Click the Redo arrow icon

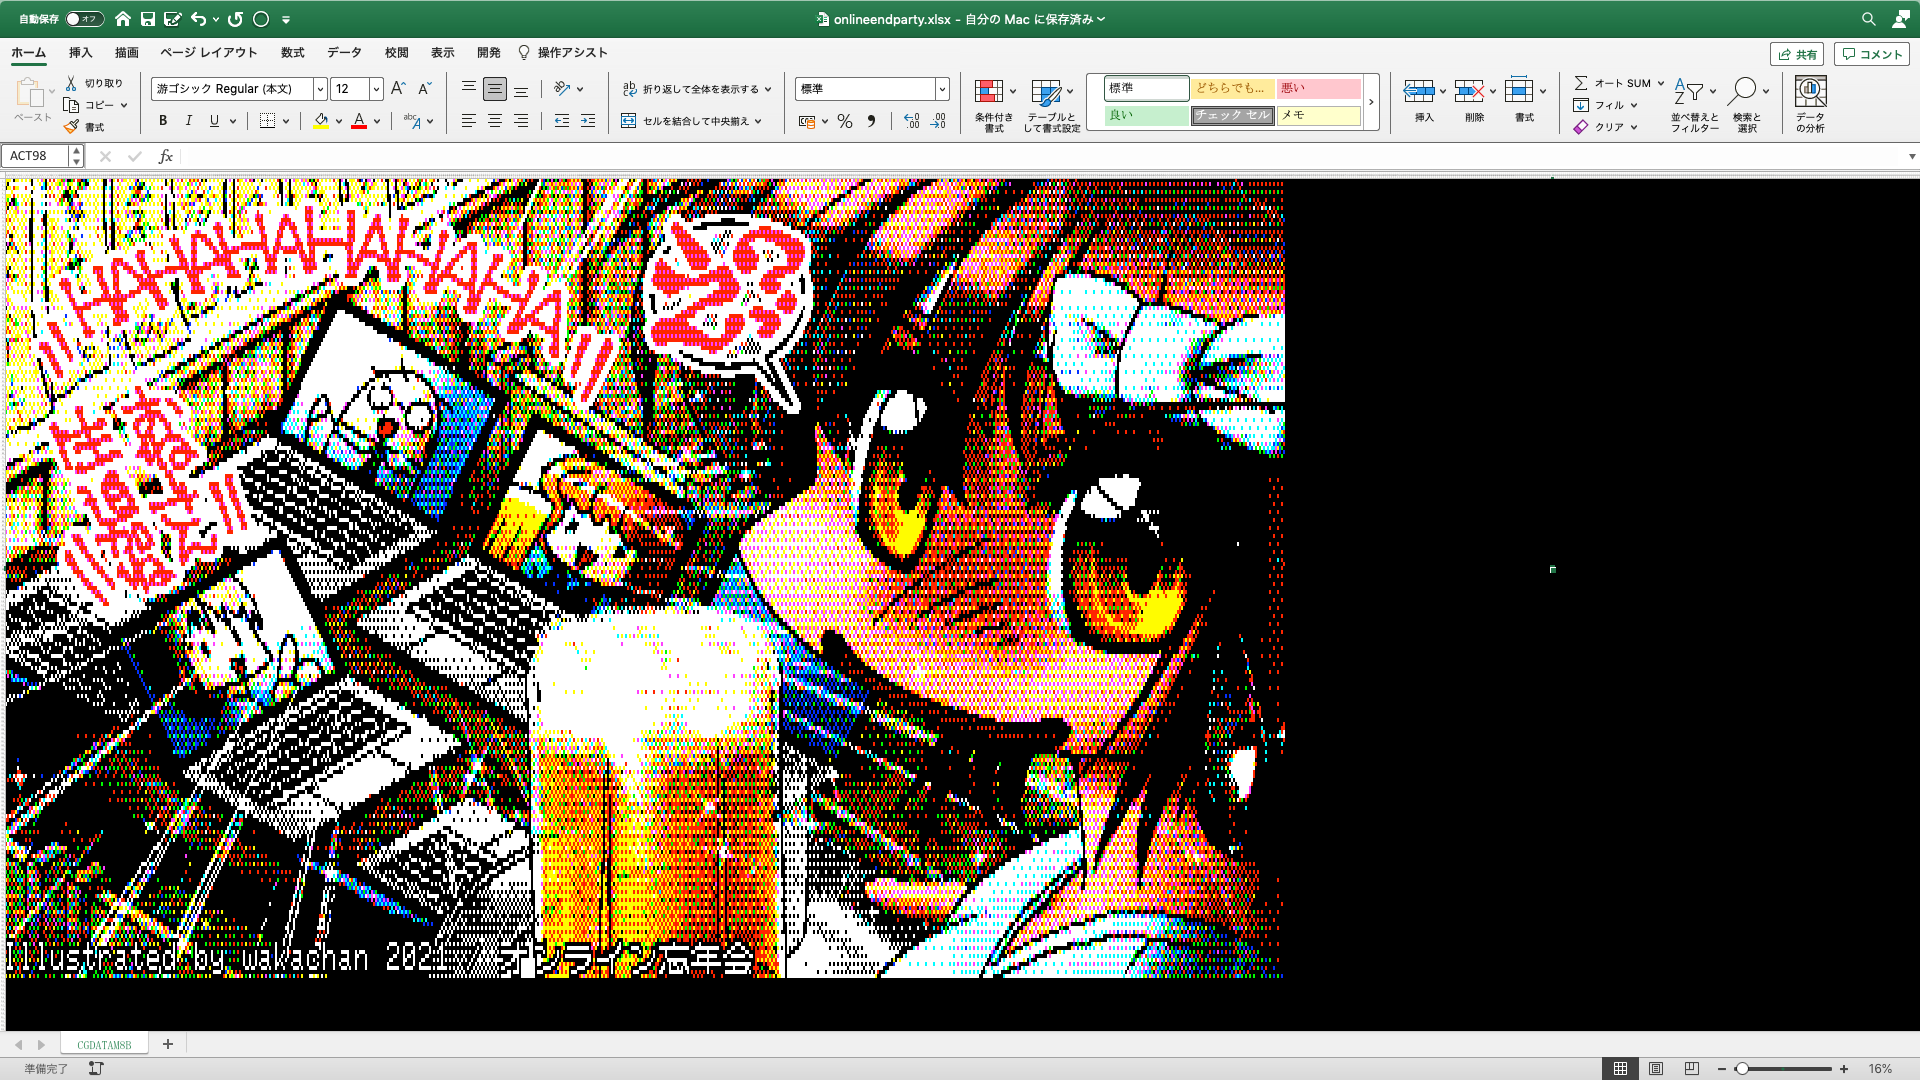235,19
